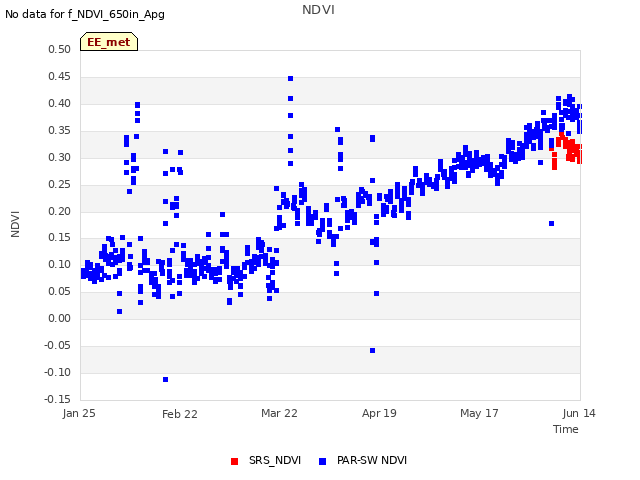Click the 0.40 y-axis tick label
The width and height of the screenshot is (640, 480).
tap(60, 103)
